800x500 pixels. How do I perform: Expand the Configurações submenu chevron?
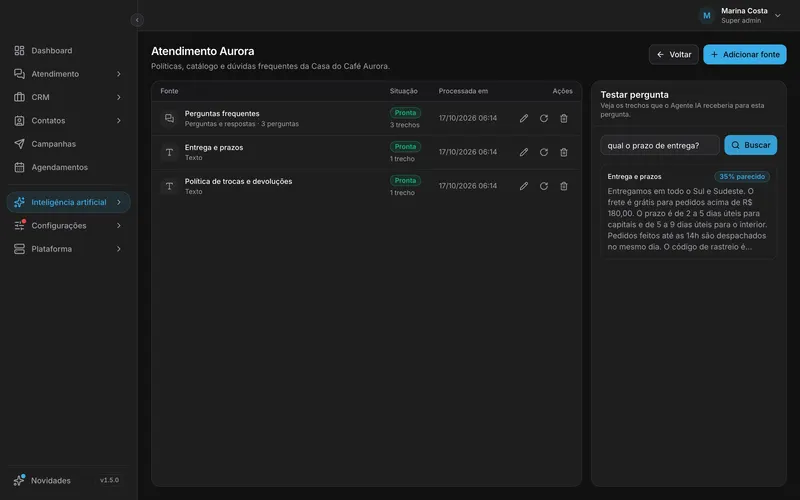118,226
